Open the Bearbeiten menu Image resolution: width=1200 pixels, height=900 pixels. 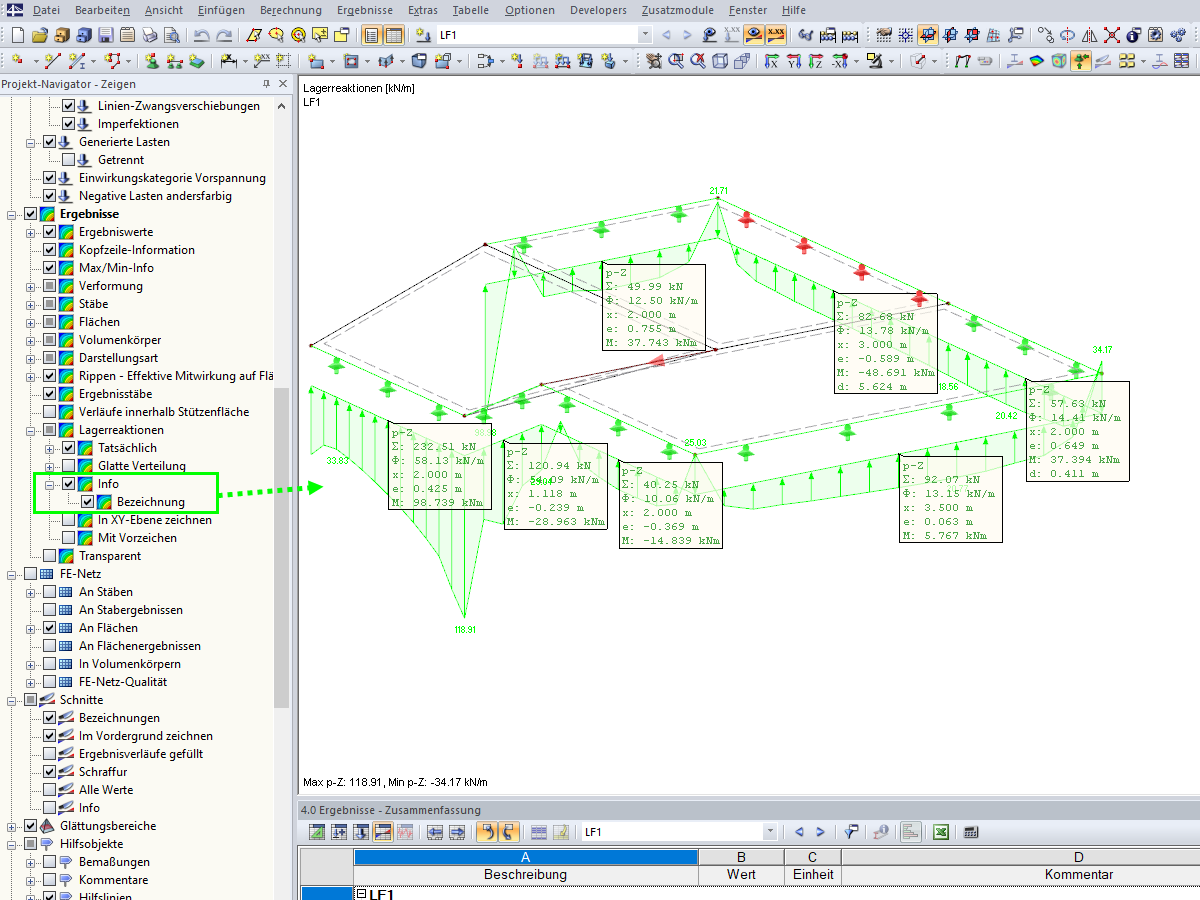click(x=102, y=10)
